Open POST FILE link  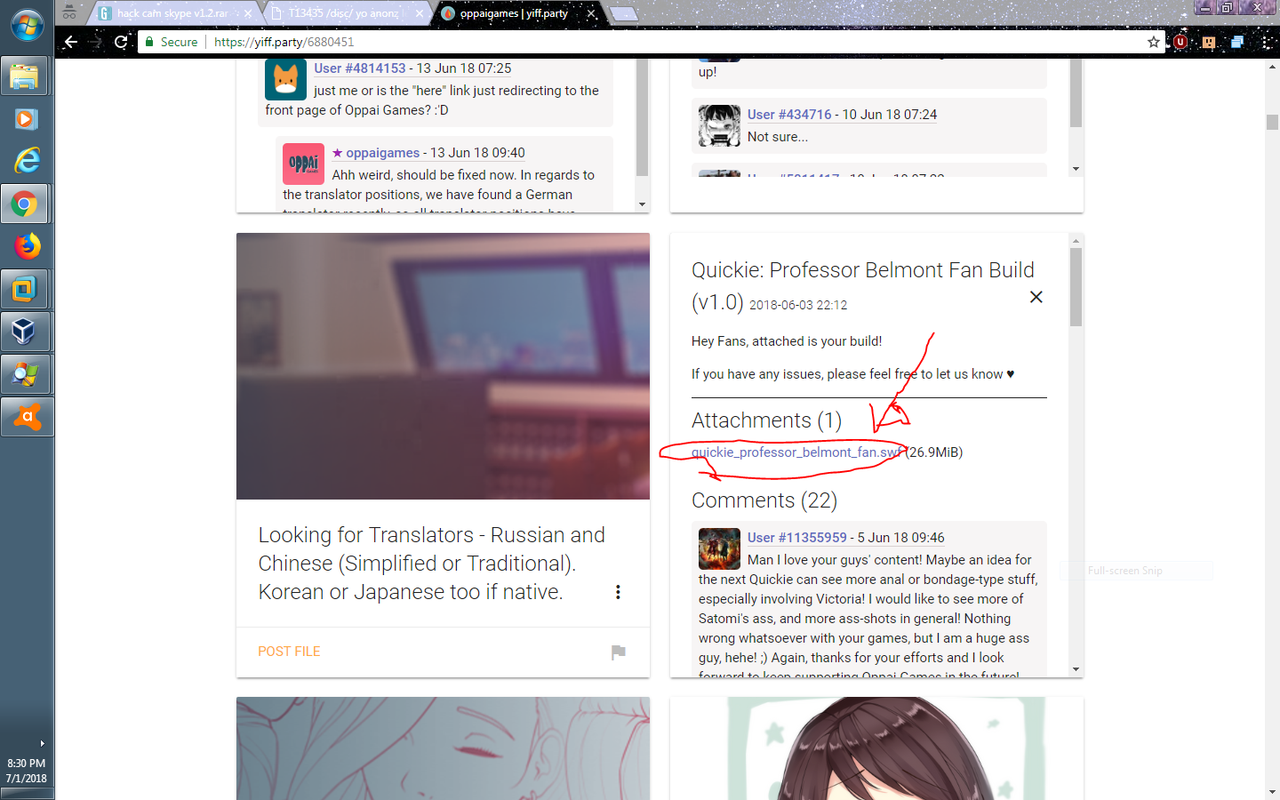(289, 651)
